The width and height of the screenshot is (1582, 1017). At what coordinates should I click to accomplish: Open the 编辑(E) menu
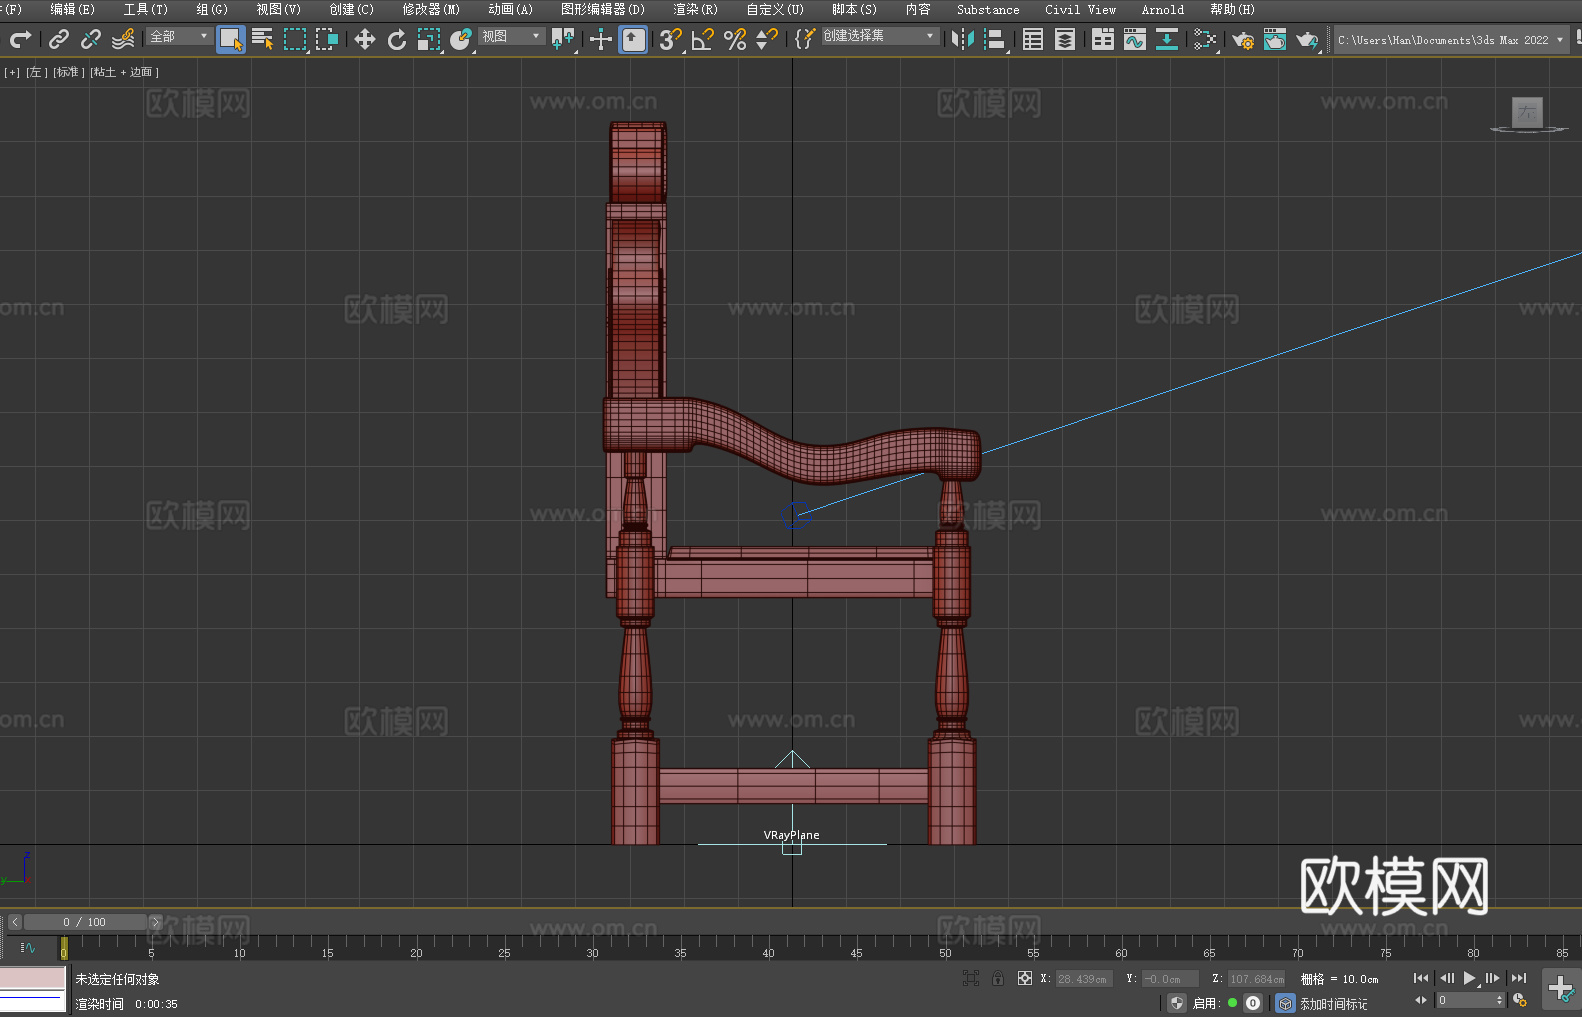point(72,9)
